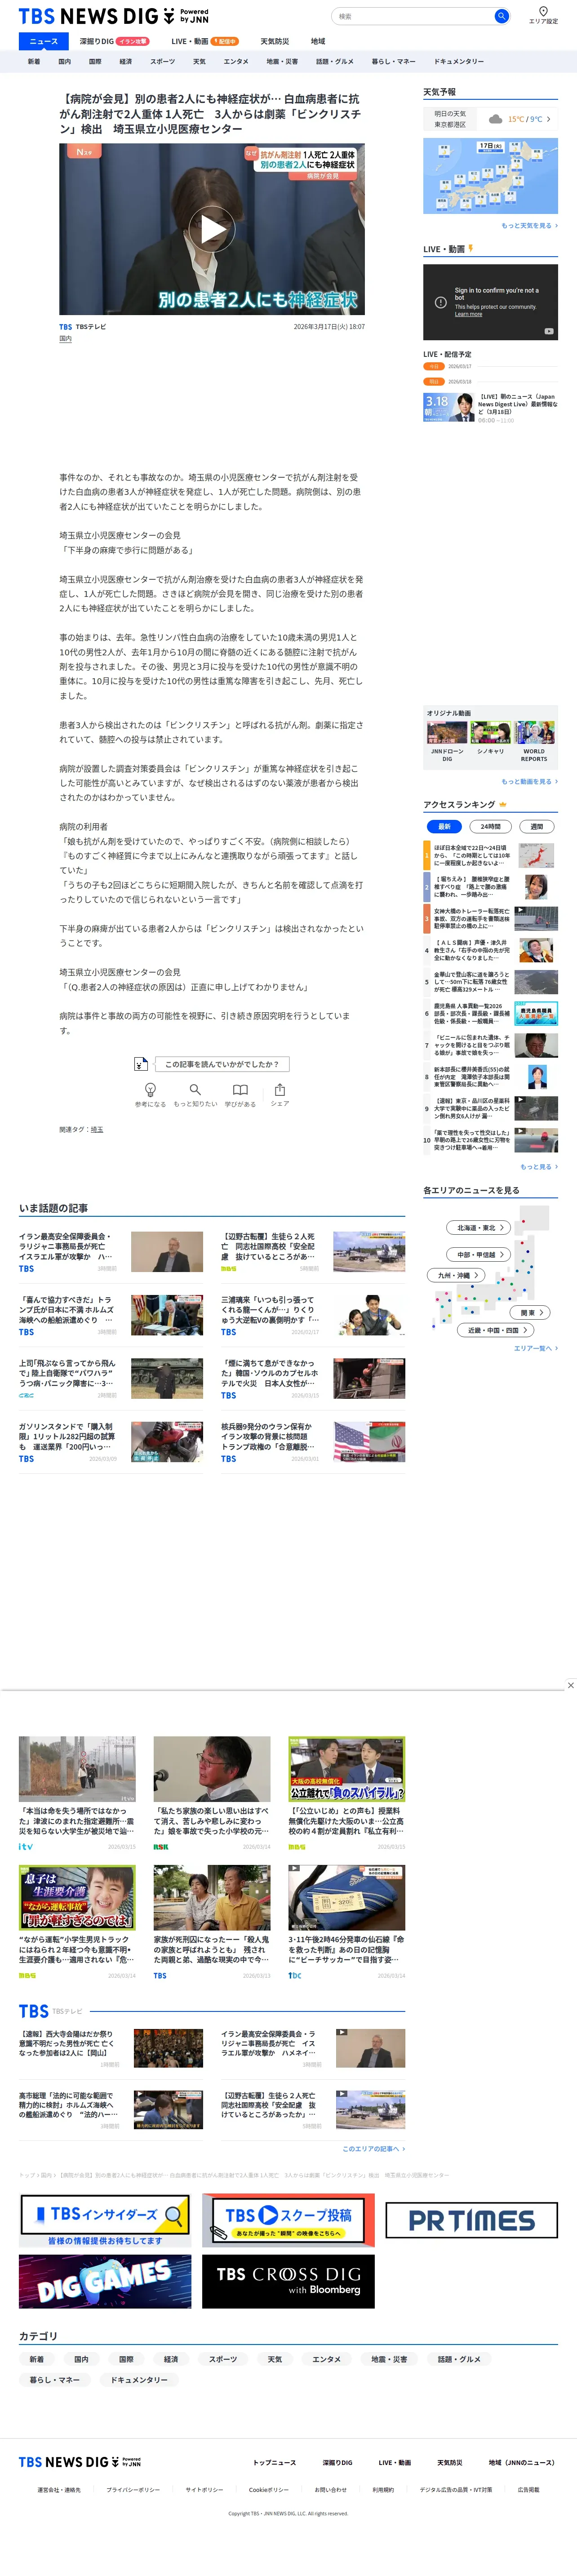The width and height of the screenshot is (577, 2576).
Task: Click the 国内 category link under video
Action: [65, 339]
